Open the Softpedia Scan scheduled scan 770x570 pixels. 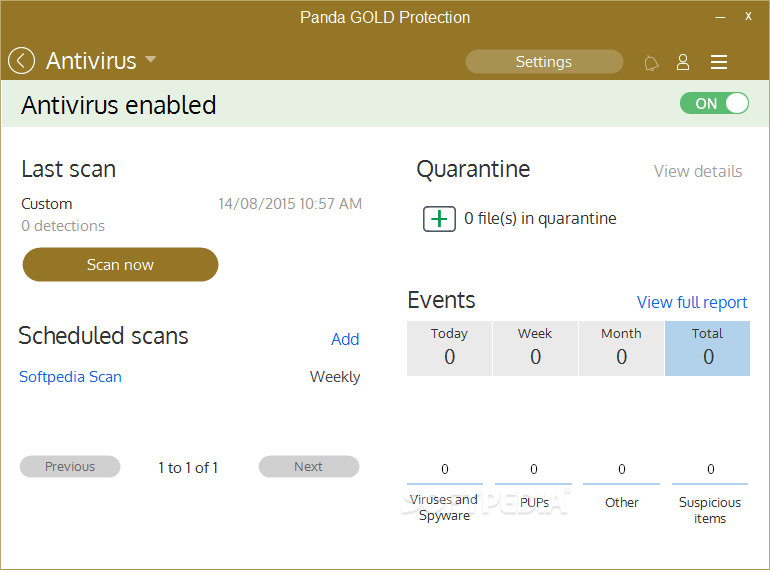pos(70,377)
